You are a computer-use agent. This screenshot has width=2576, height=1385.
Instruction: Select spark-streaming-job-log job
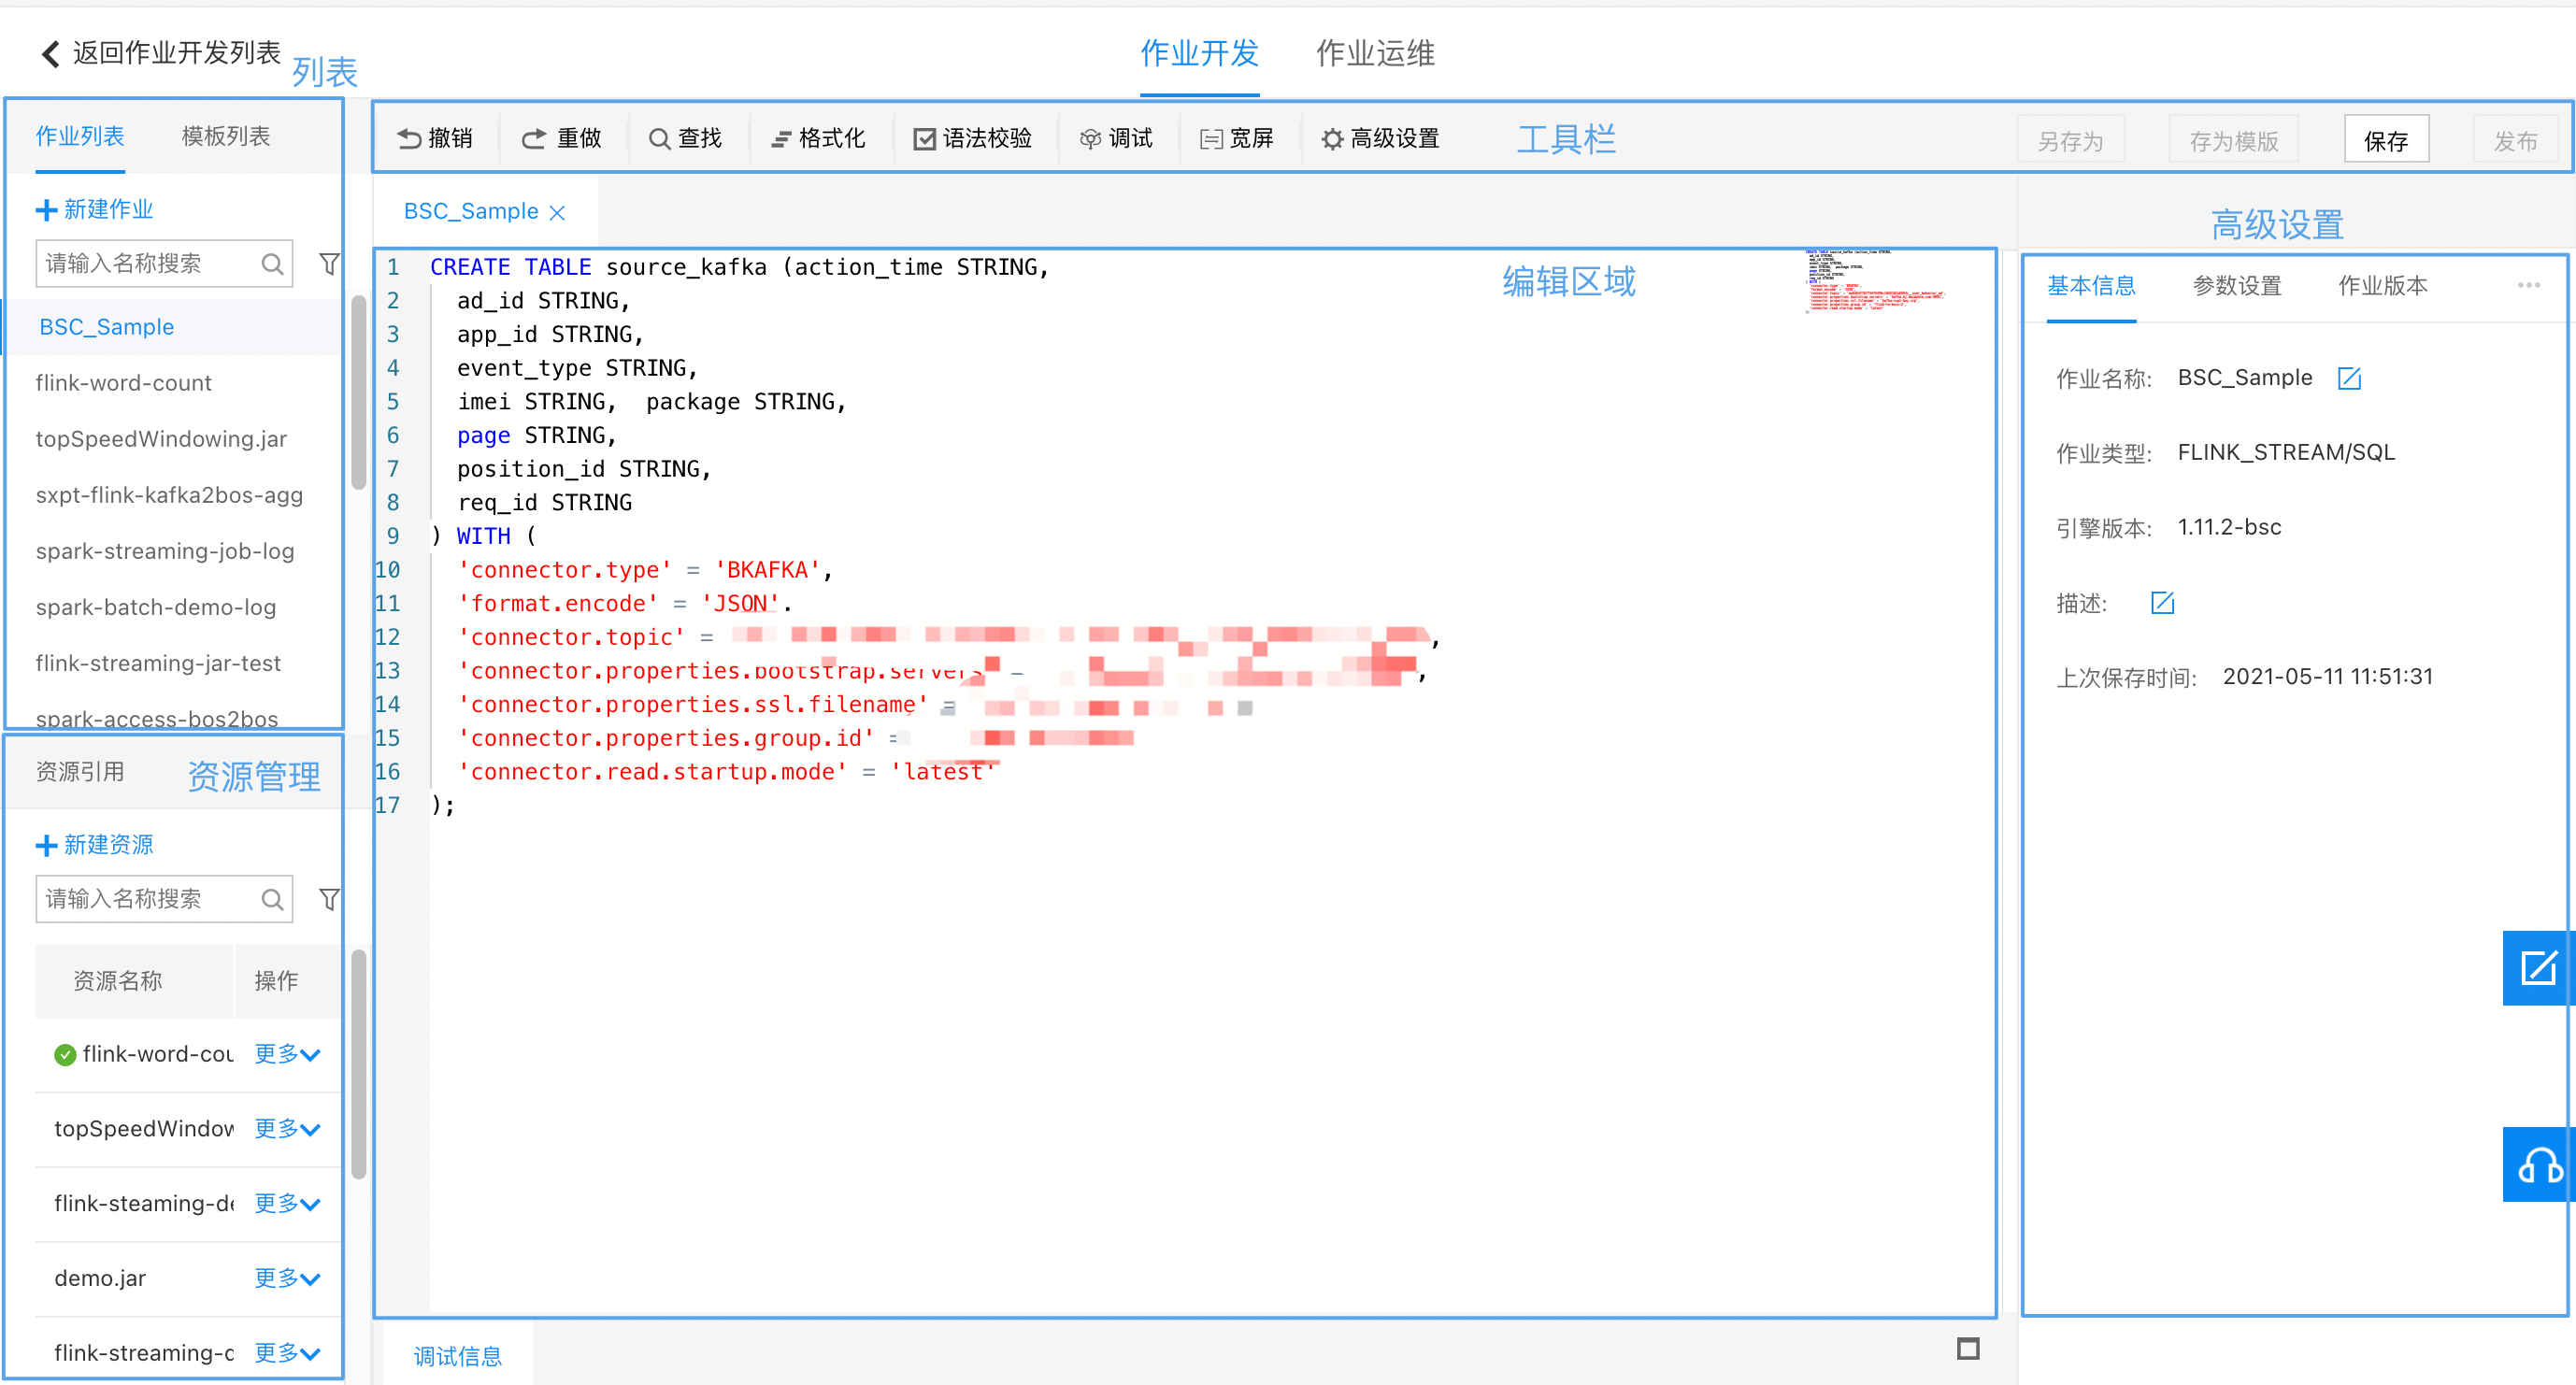pyautogui.click(x=165, y=551)
